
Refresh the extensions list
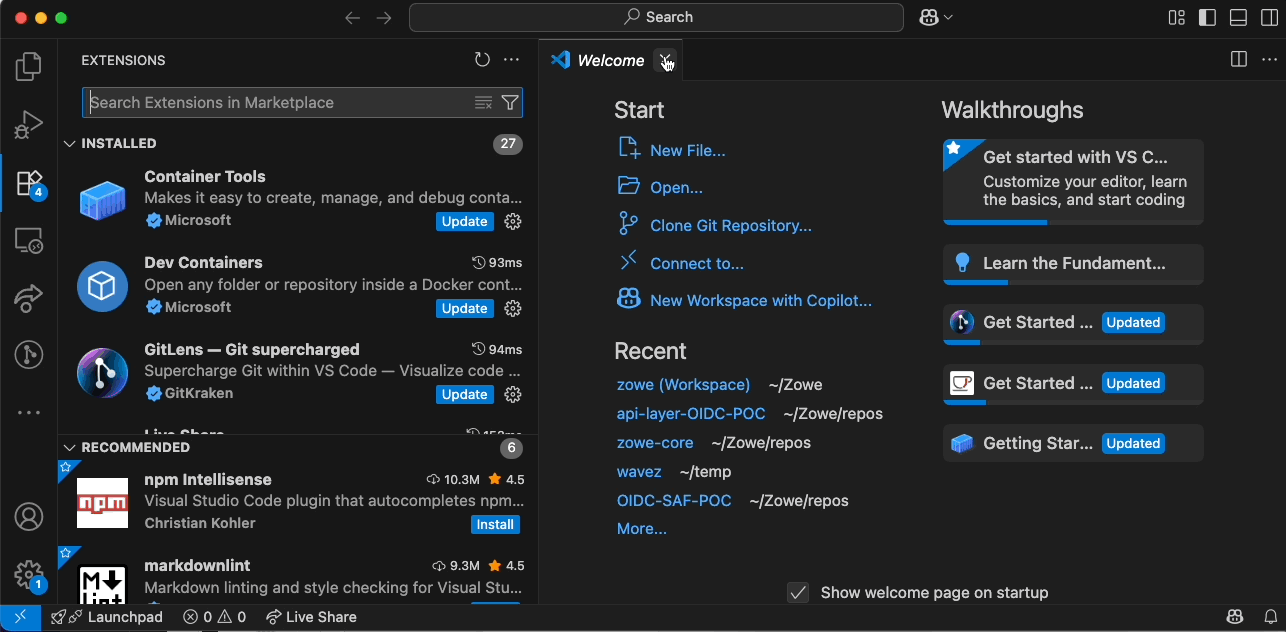tap(482, 60)
